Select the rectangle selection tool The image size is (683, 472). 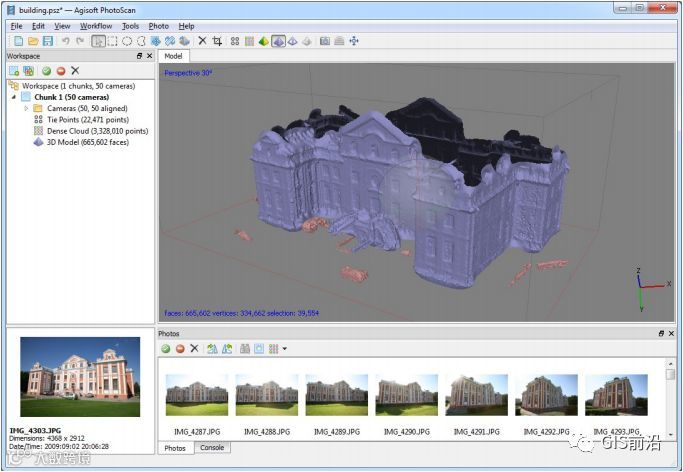pyautogui.click(x=113, y=41)
